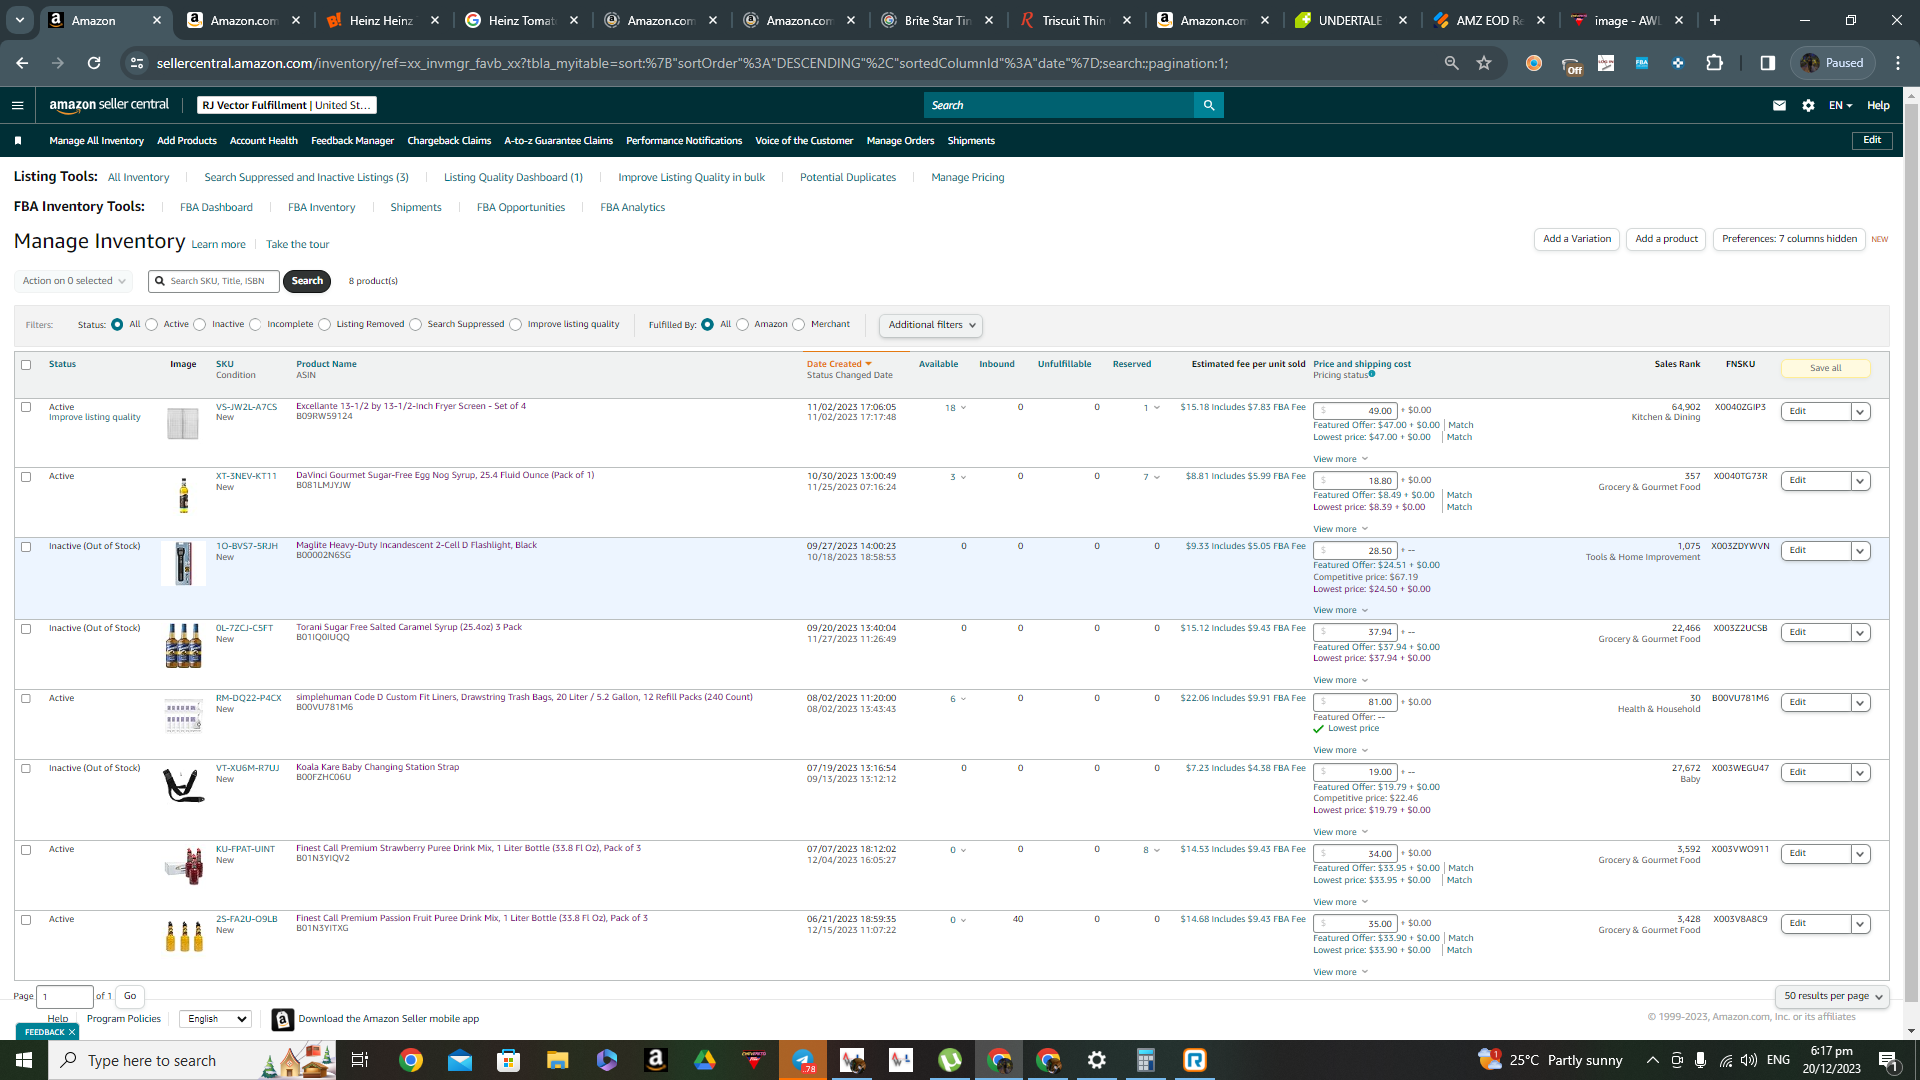Open the Amazon app in taskbar
This screenshot has height=1080, width=1920.
[x=655, y=1060]
